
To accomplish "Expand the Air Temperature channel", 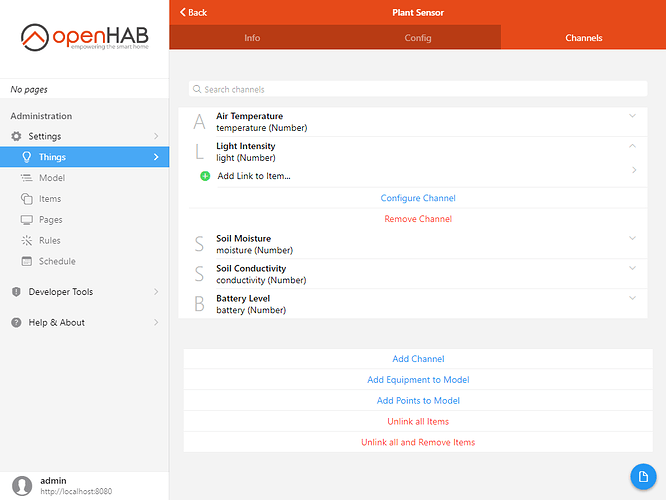I will click(632, 116).
